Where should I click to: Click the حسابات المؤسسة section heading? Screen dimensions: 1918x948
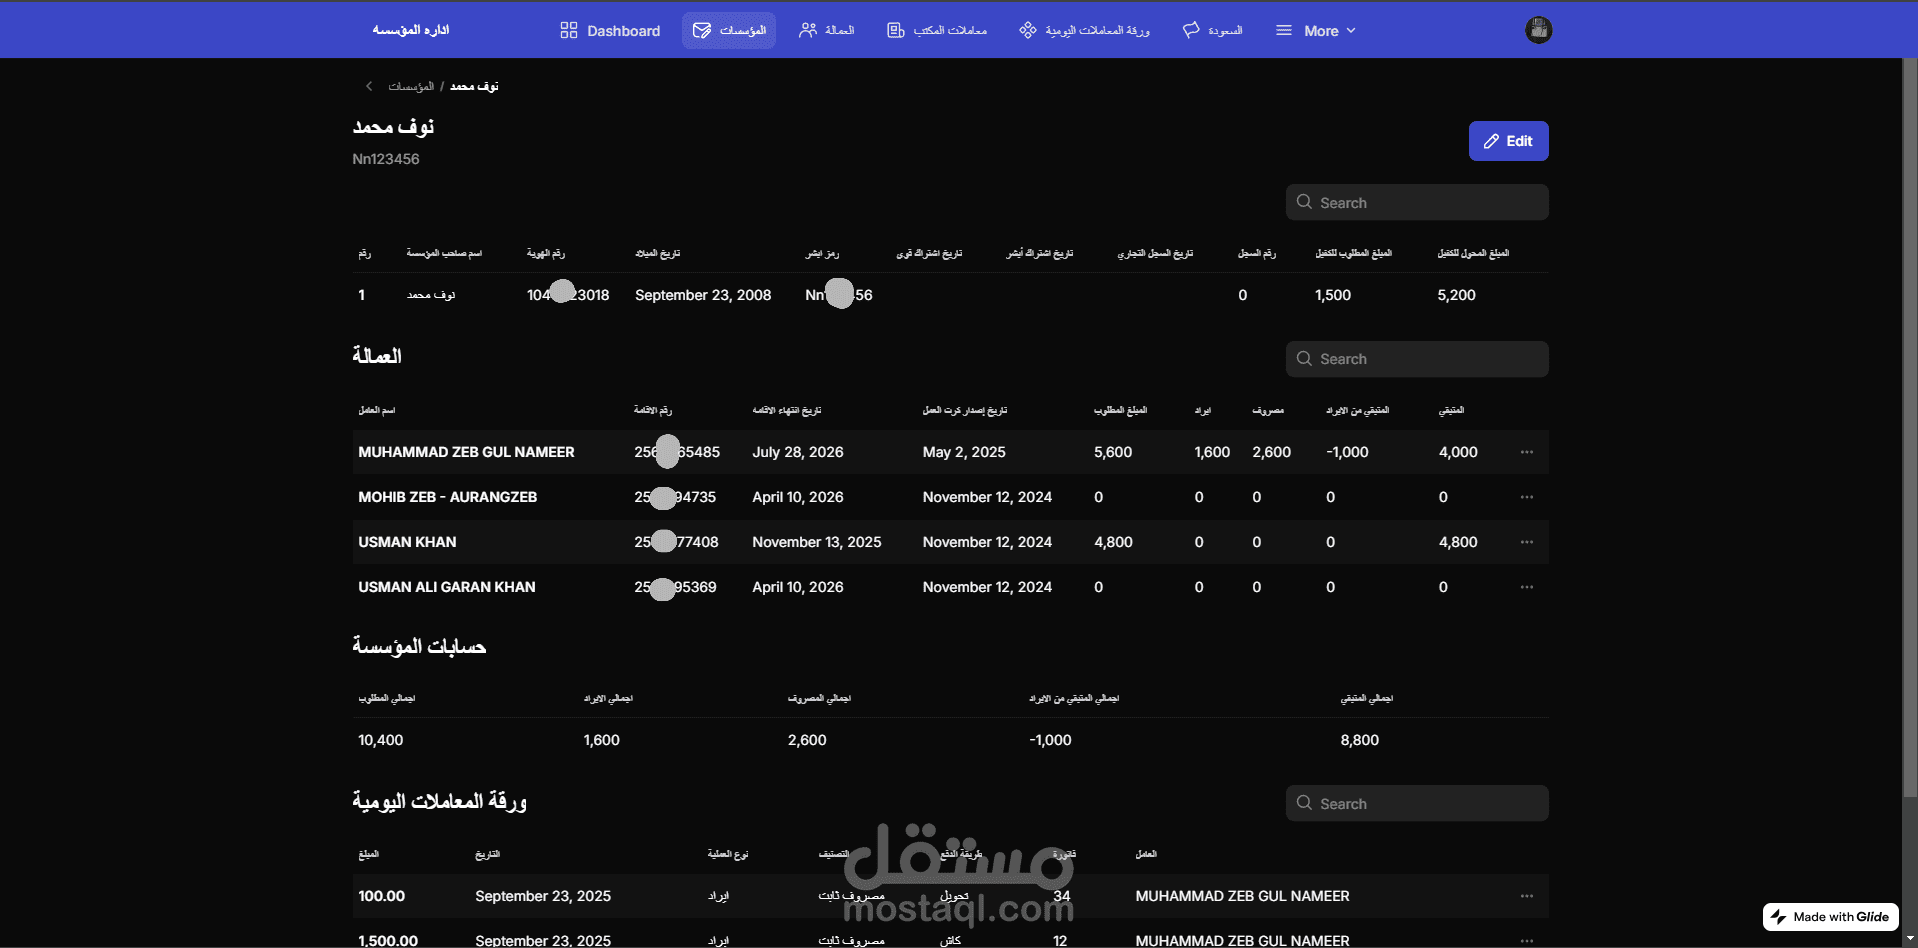419,646
